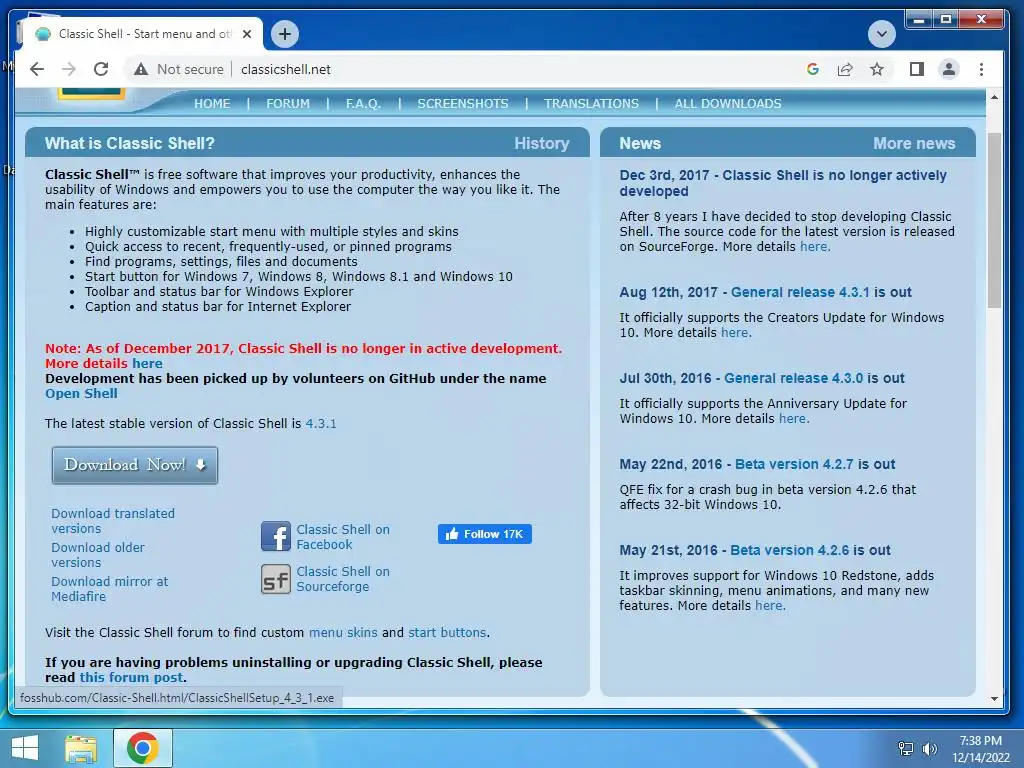This screenshot has height=768, width=1024.
Task: Open 'Classic Shell is no longer actively developed' headline
Action: point(783,184)
